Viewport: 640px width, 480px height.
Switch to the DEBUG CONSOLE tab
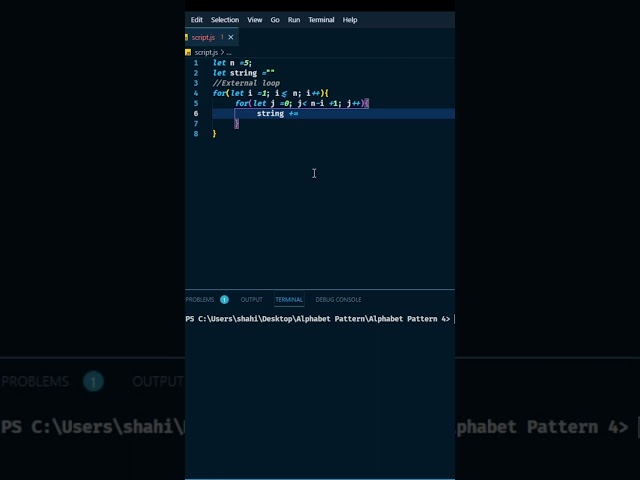click(x=338, y=300)
